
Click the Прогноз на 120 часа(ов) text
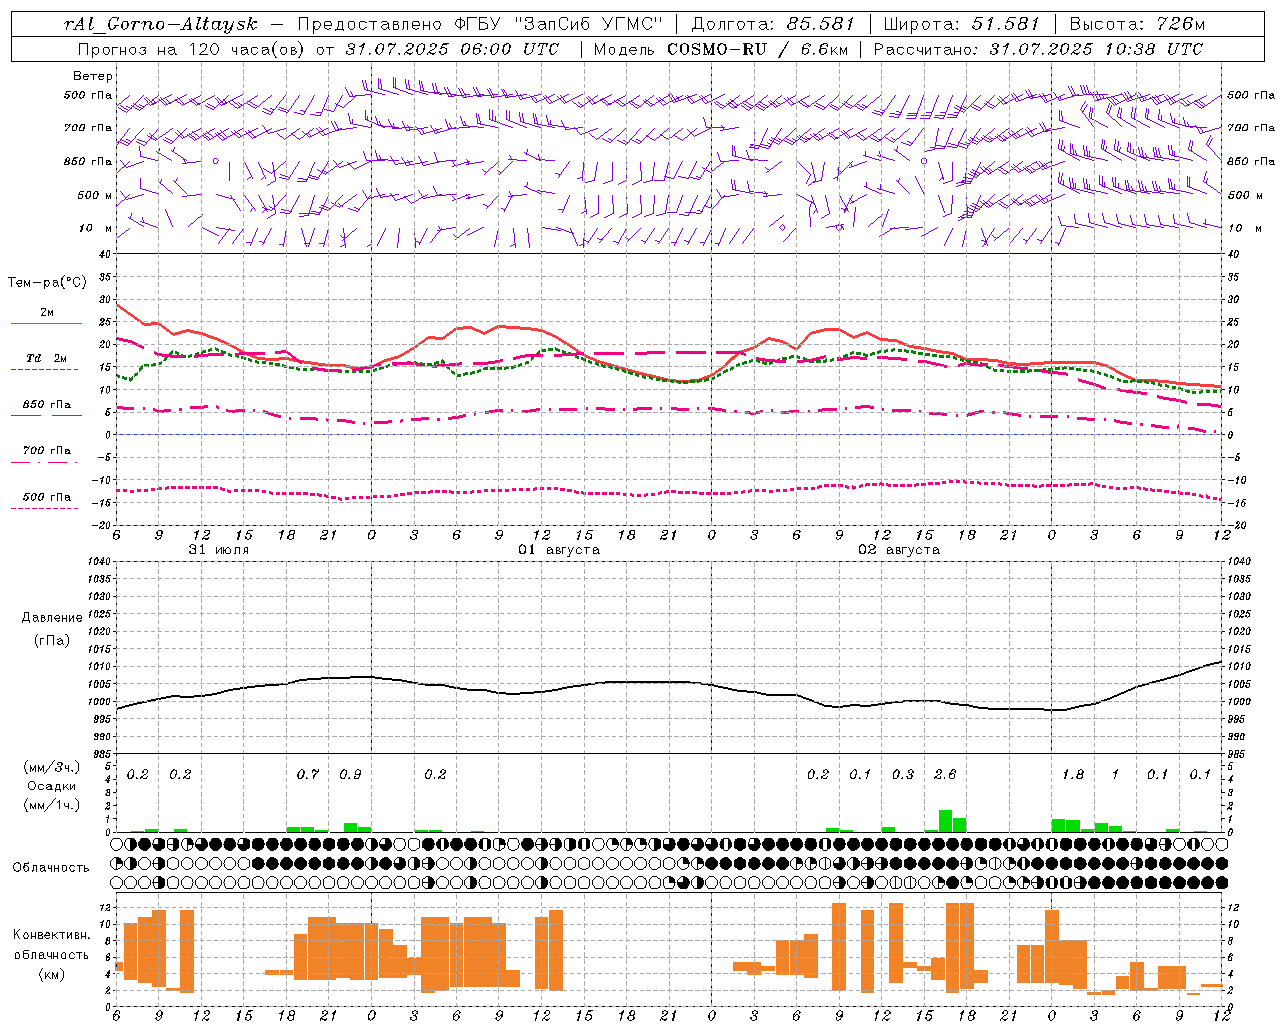192,49
